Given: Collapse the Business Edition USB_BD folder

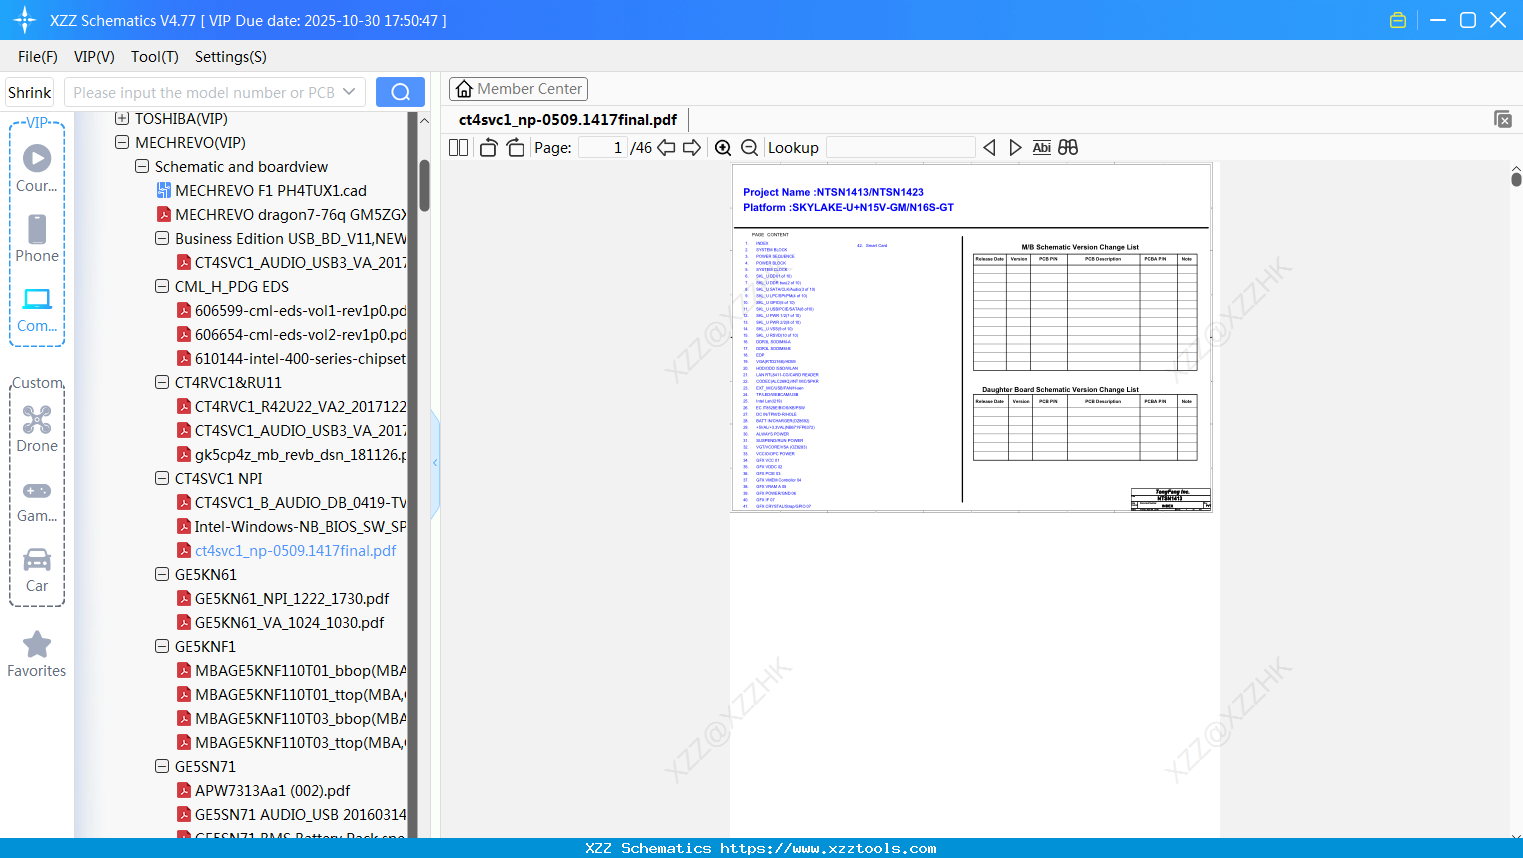Looking at the screenshot, I should tap(162, 238).
